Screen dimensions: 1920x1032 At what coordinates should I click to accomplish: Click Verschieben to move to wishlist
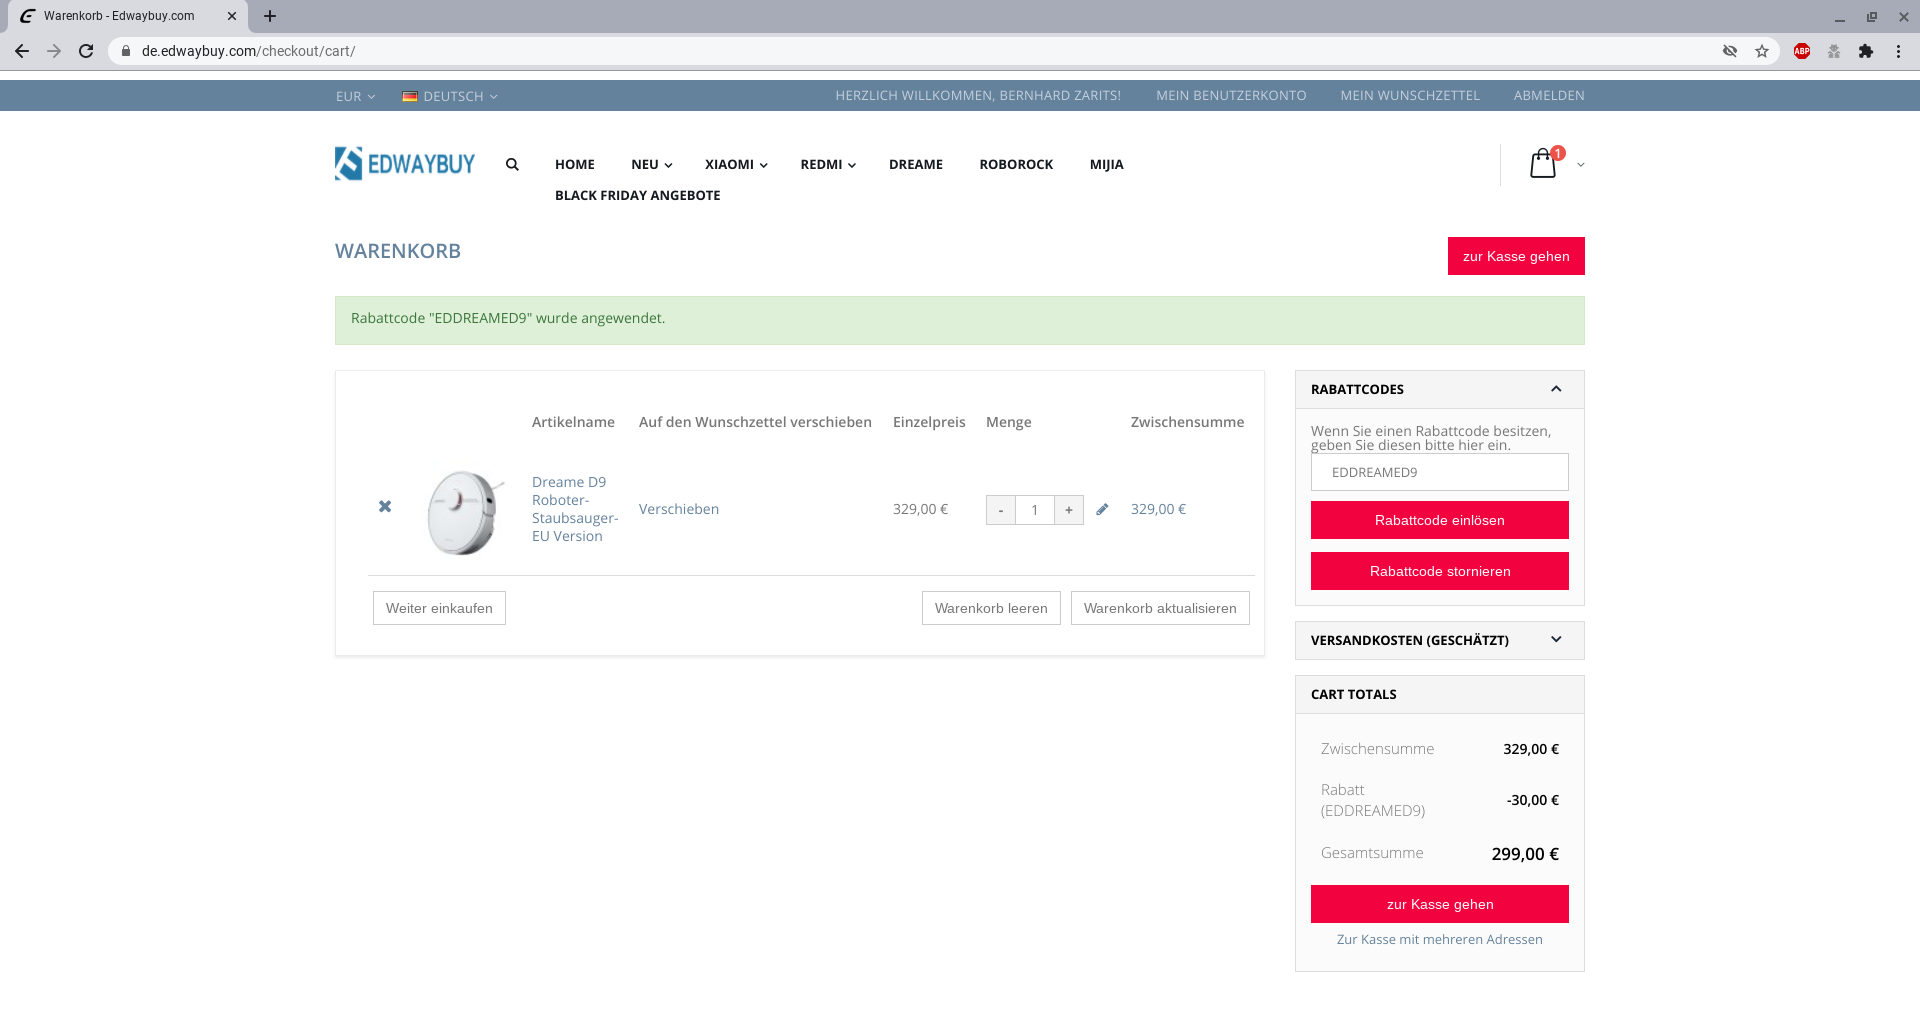click(x=679, y=509)
